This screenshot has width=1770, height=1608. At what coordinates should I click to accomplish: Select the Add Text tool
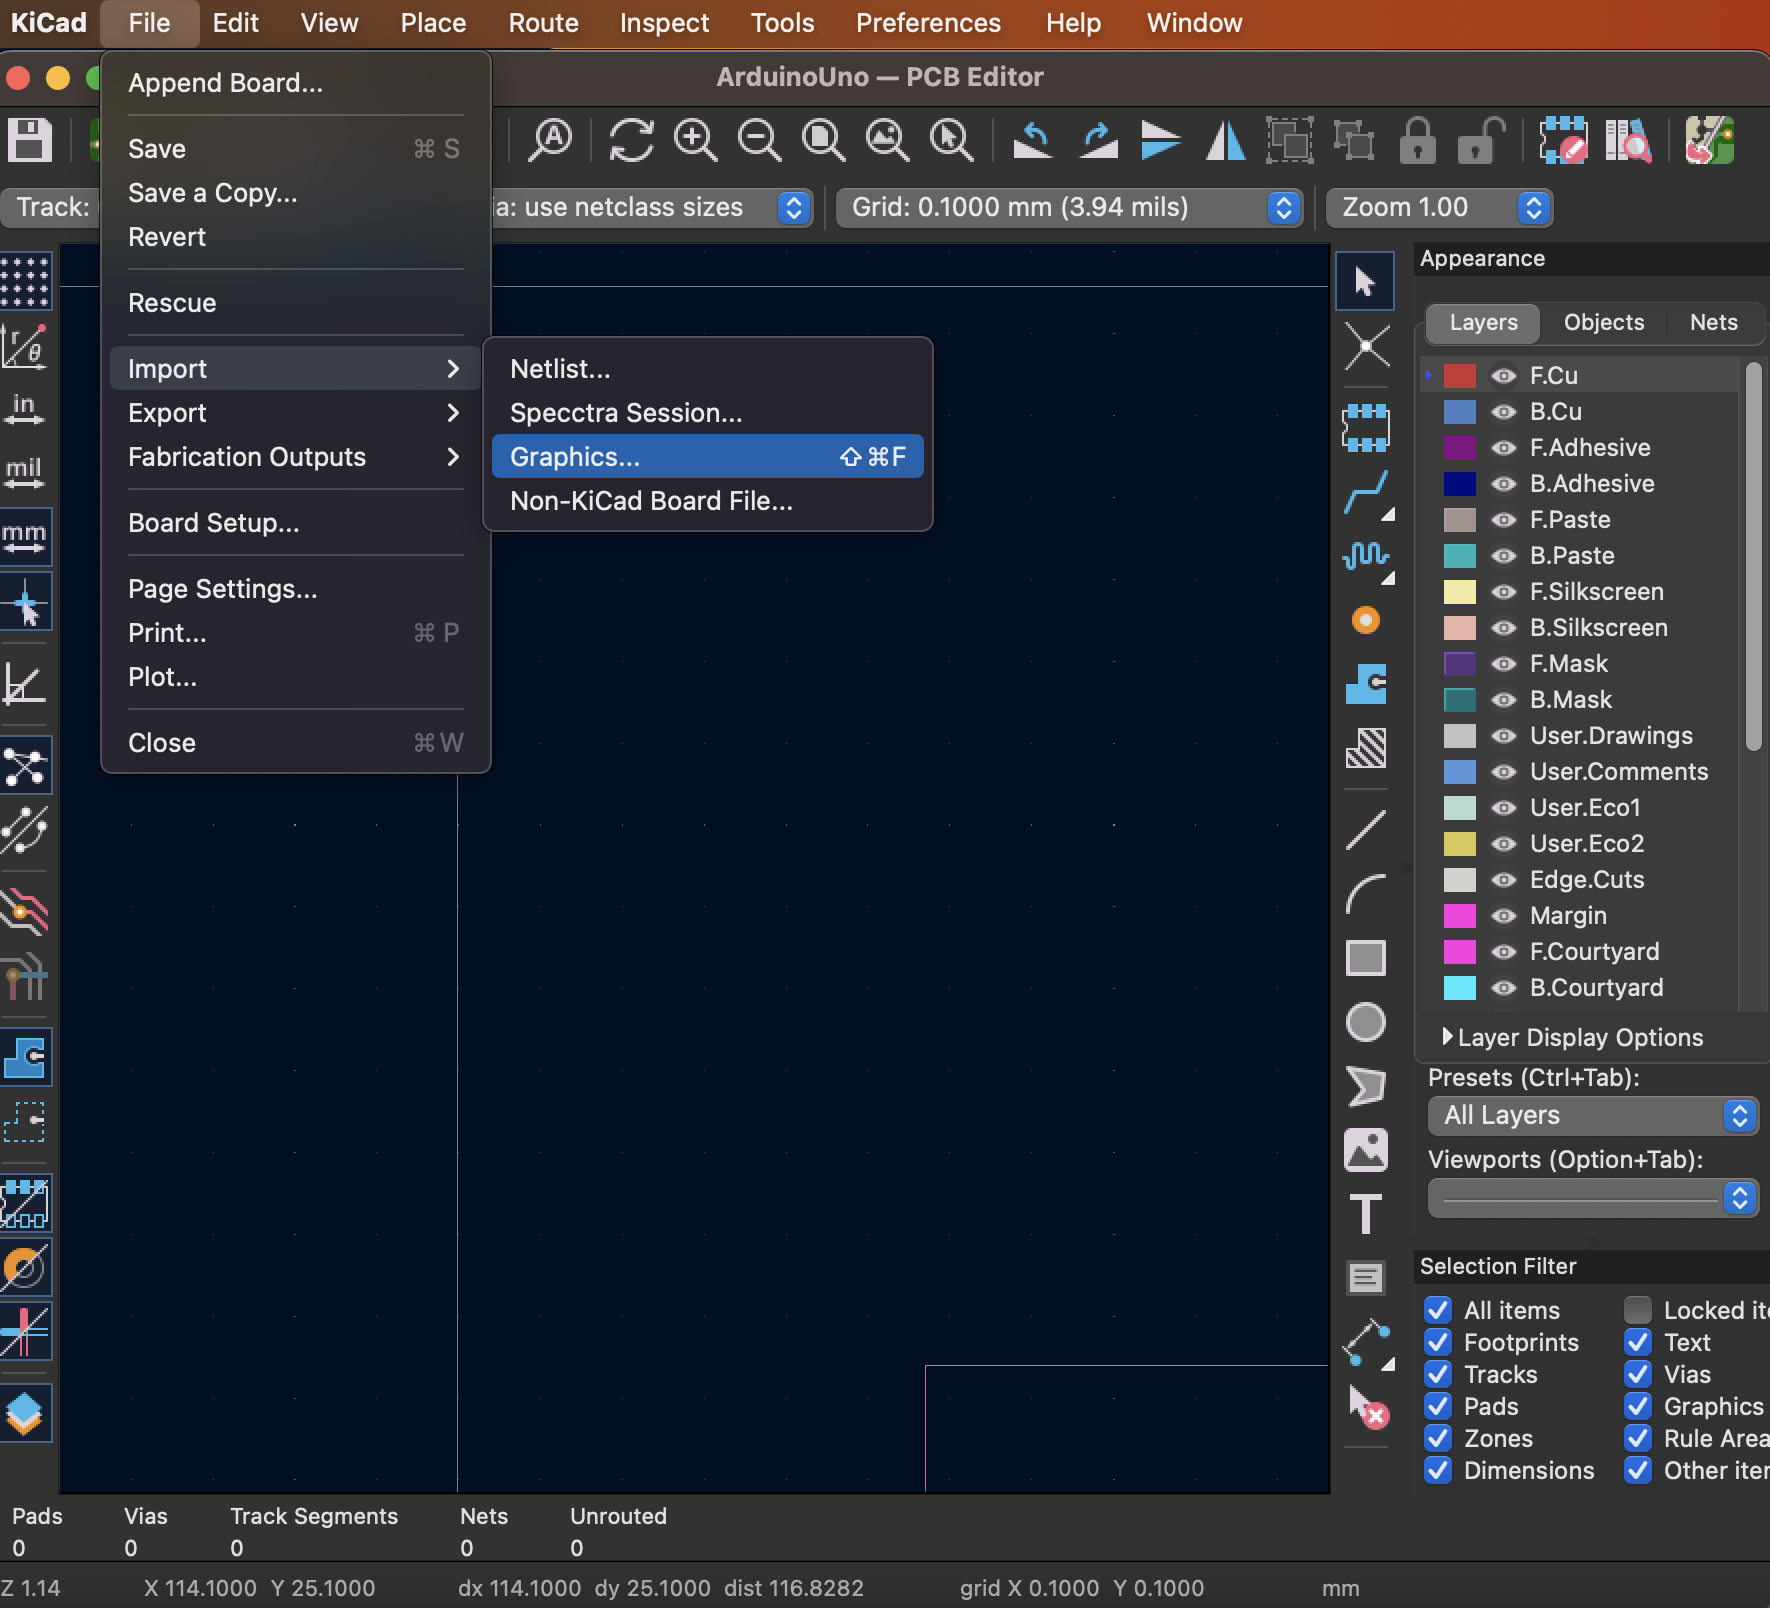1365,1214
